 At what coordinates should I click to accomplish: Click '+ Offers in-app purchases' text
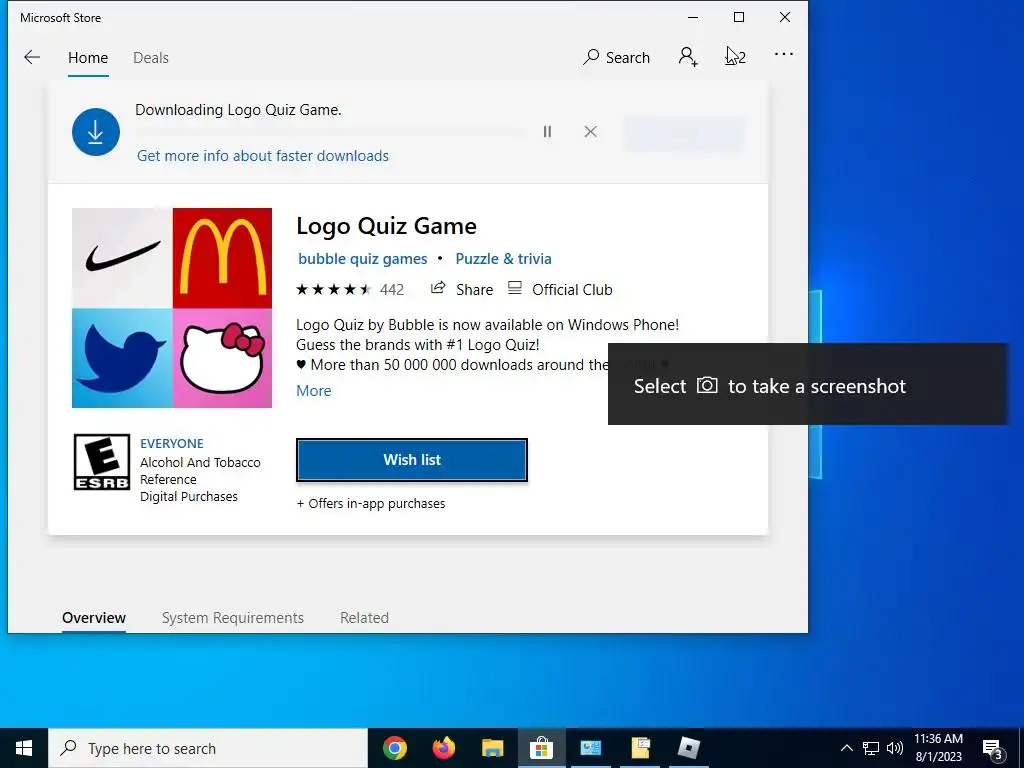371,504
